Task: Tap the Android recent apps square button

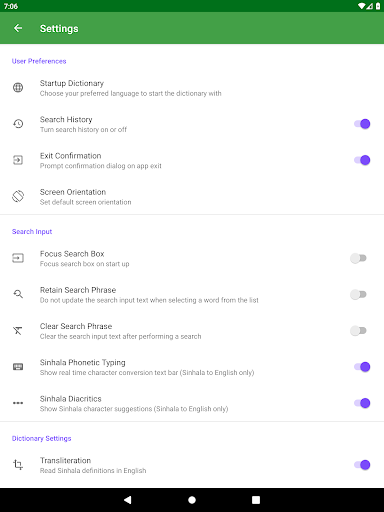Action: coord(256,500)
